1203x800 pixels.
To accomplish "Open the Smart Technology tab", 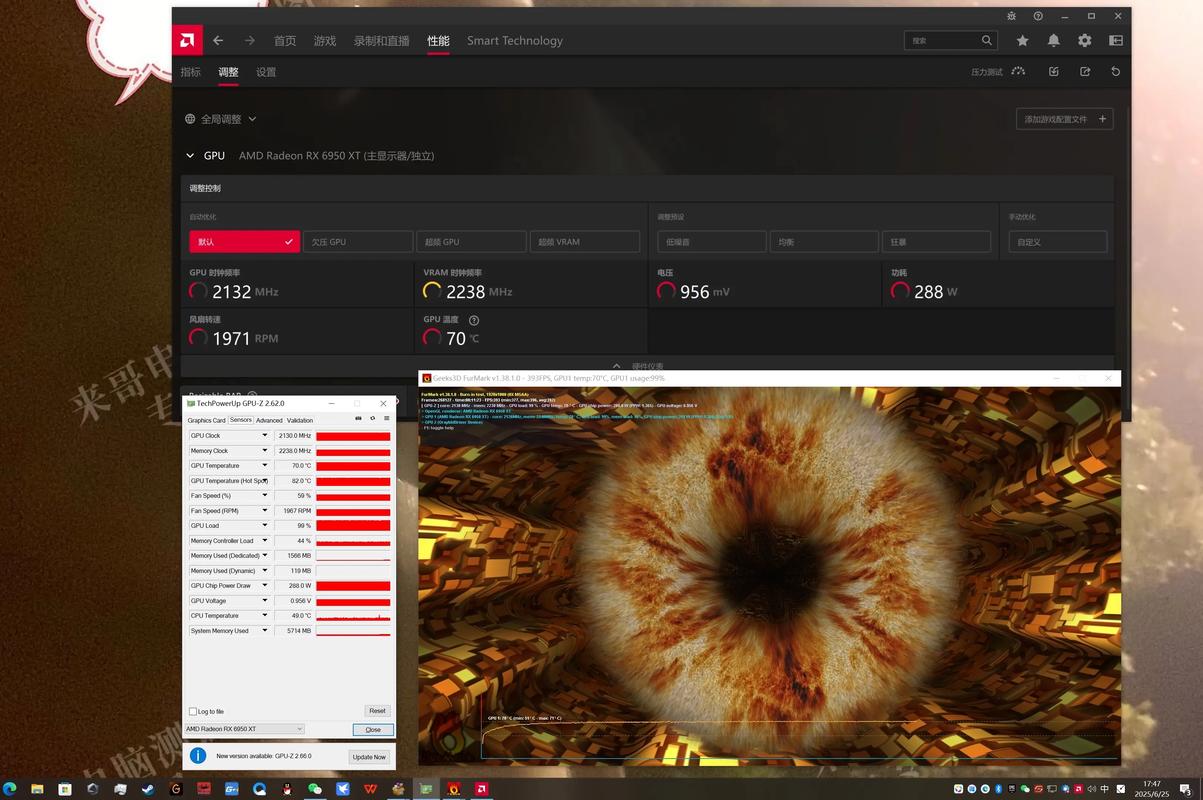I will (x=515, y=41).
